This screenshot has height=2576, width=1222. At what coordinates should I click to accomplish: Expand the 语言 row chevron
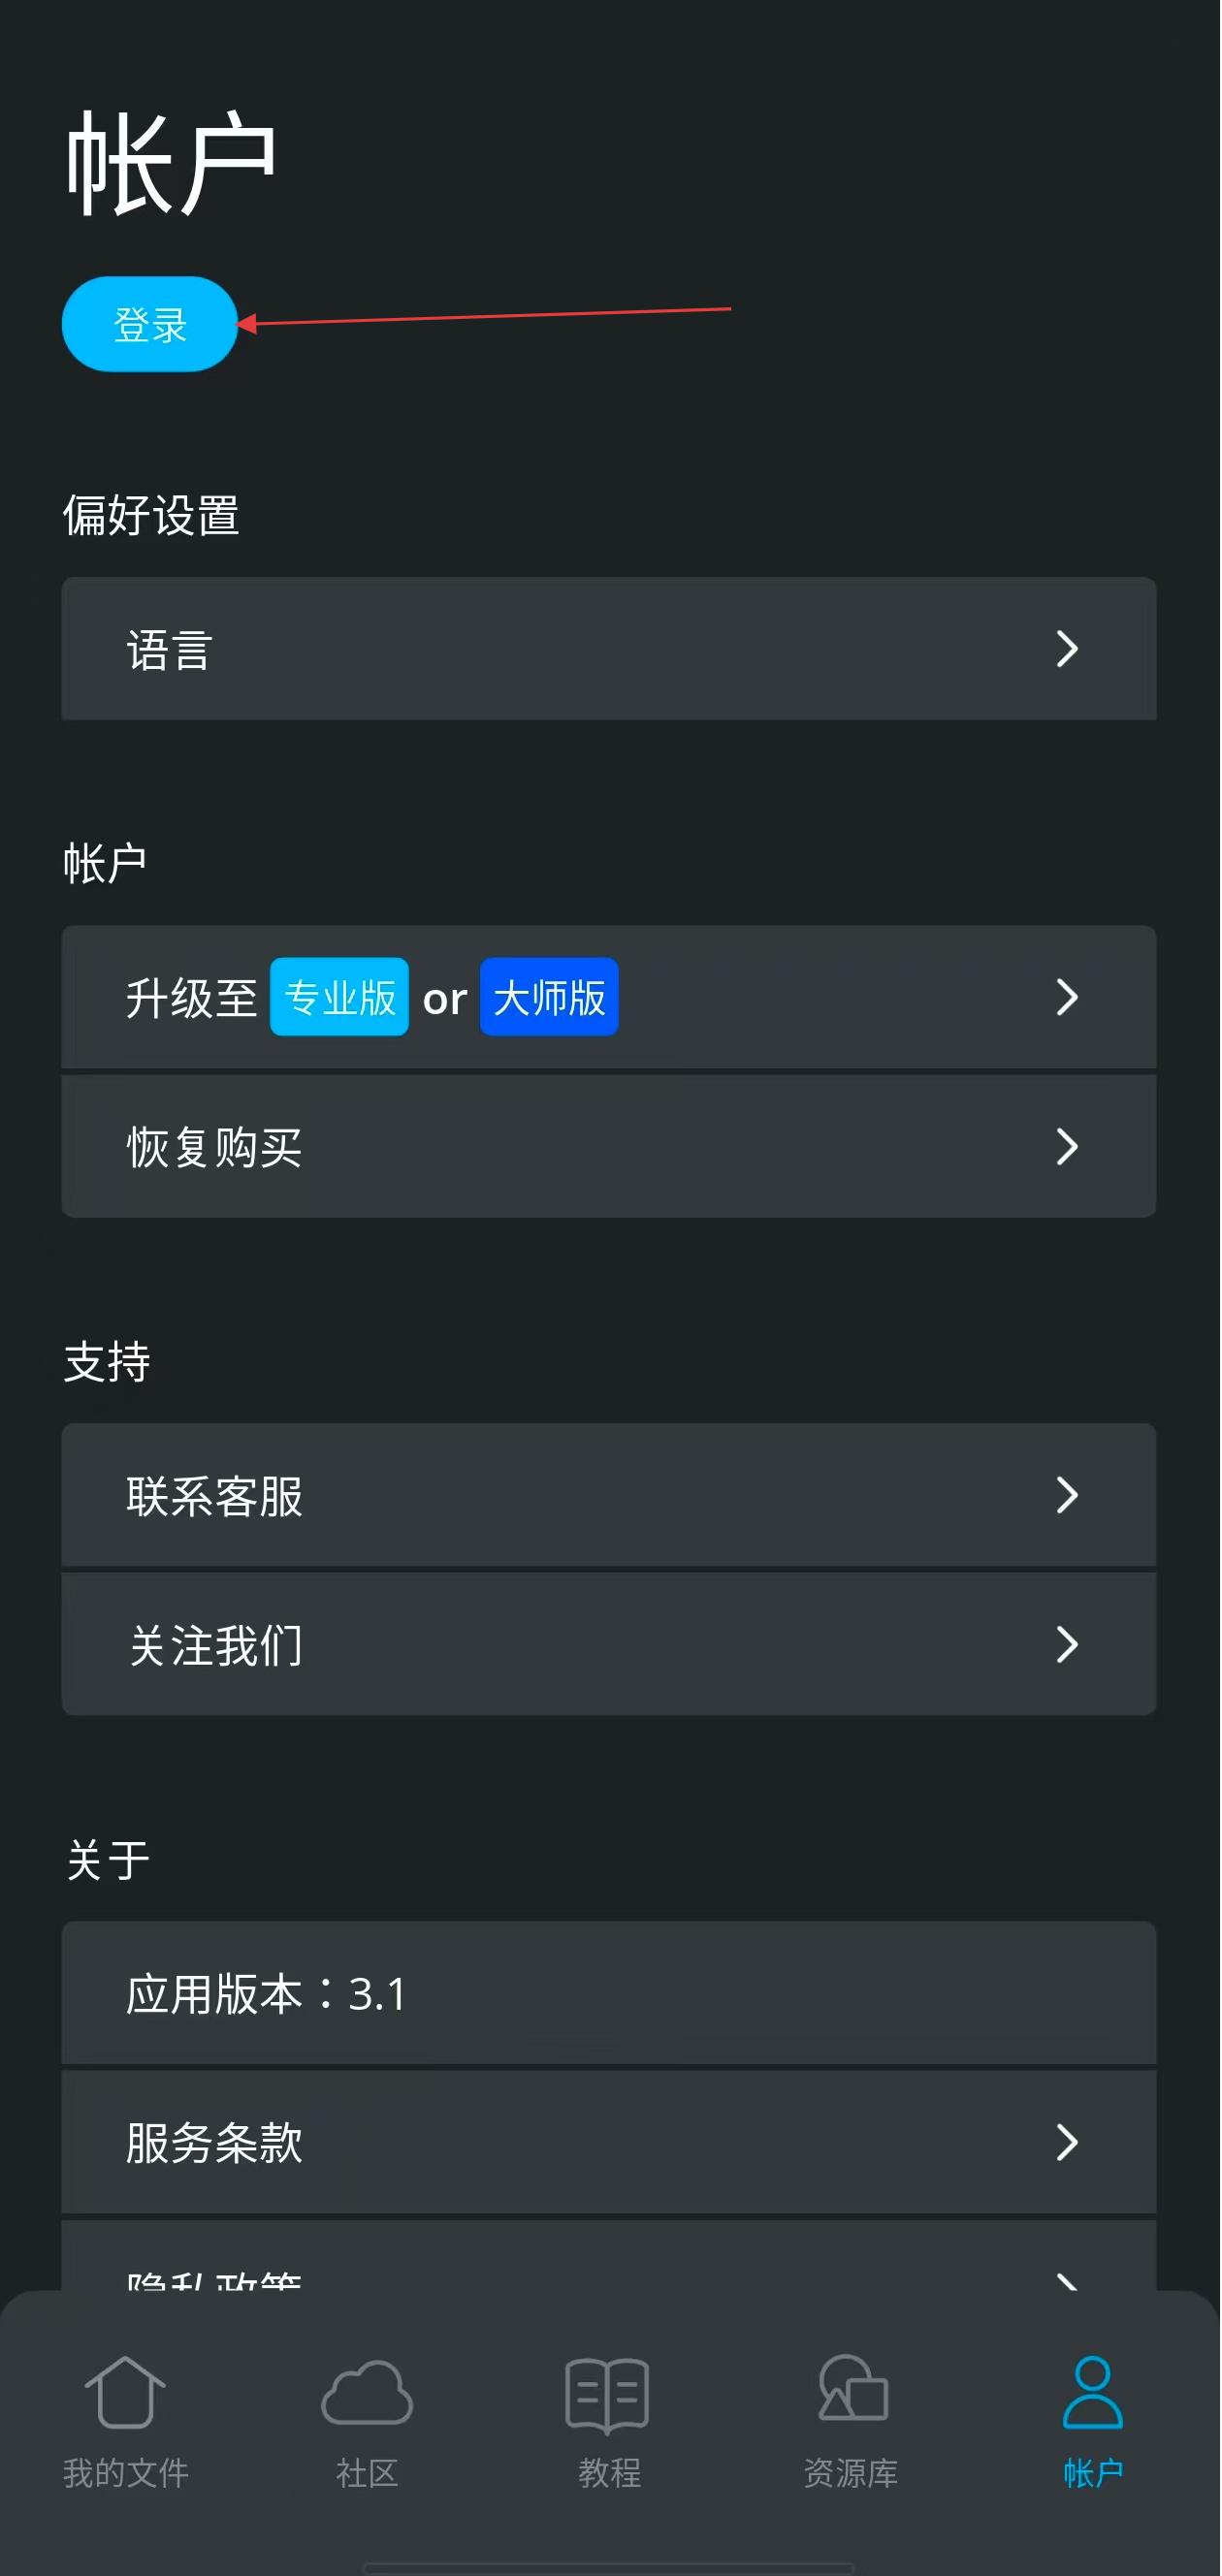click(x=1068, y=649)
